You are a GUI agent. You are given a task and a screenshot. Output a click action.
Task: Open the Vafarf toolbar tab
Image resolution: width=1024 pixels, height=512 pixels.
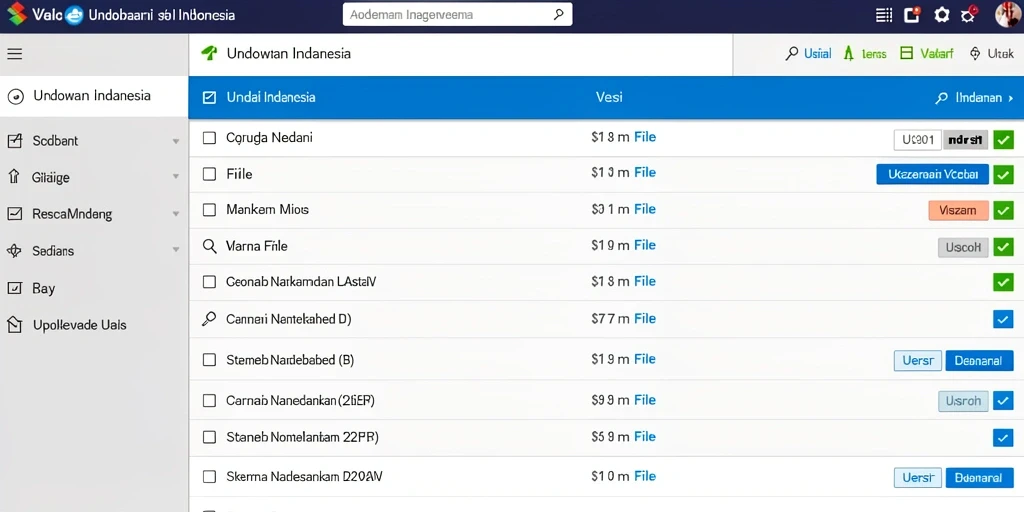[x=927, y=54]
